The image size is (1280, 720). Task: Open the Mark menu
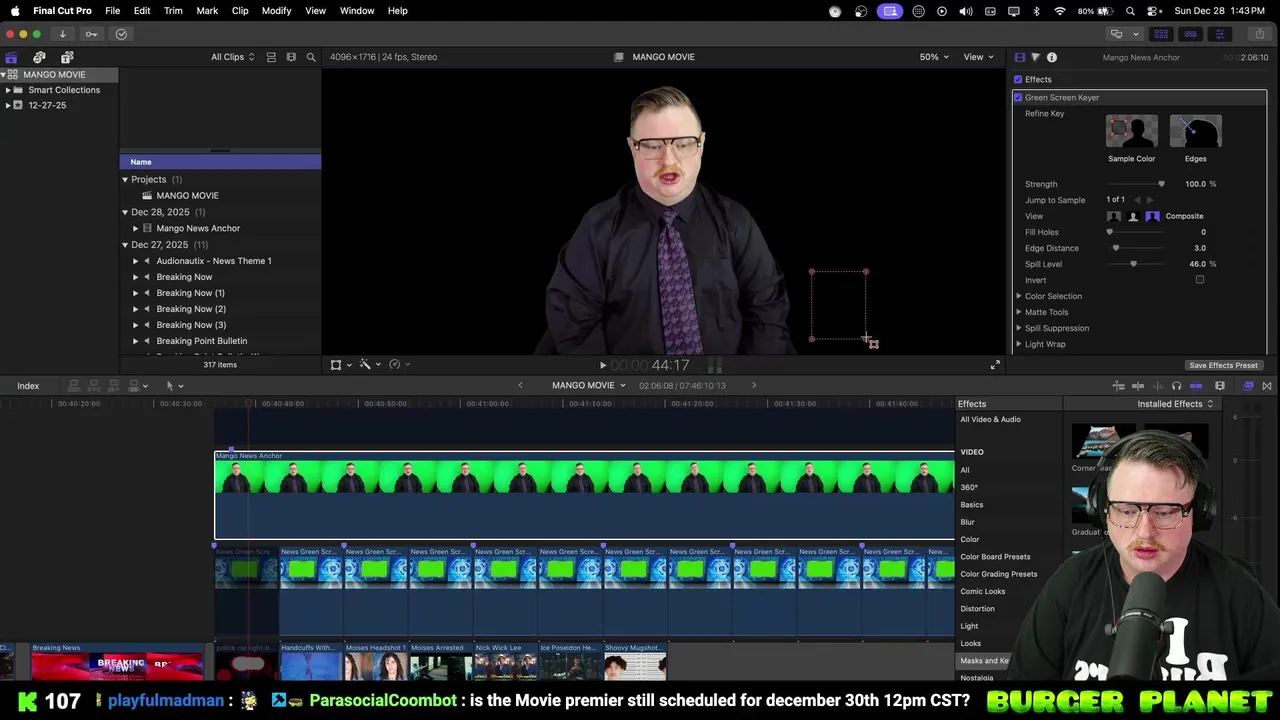207,11
